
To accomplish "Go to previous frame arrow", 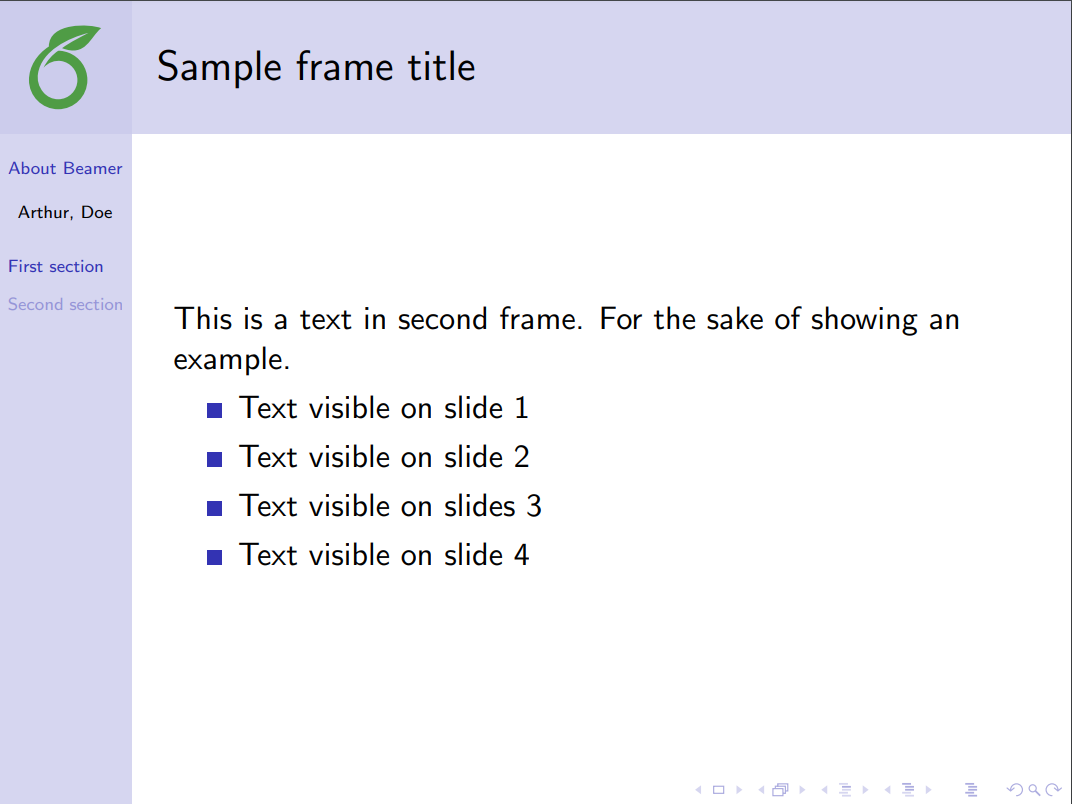I will 761,790.
